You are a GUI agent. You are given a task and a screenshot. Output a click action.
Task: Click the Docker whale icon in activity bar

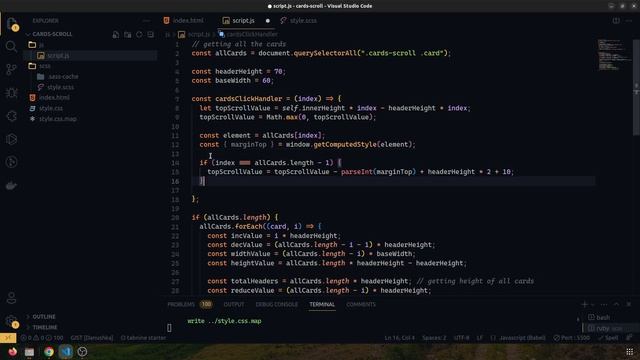[x=11, y=185]
